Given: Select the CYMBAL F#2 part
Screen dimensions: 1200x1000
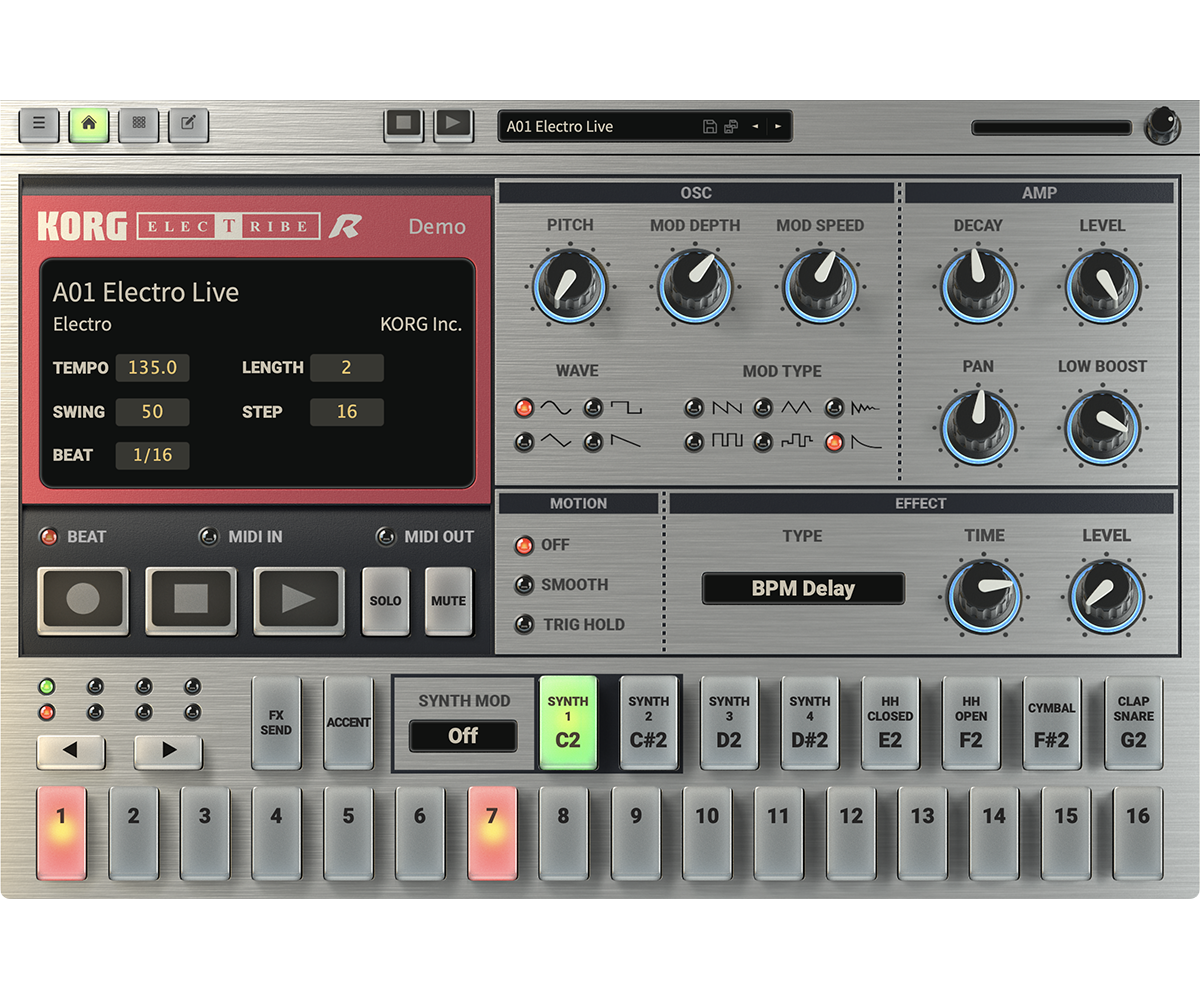Looking at the screenshot, I should 1052,722.
